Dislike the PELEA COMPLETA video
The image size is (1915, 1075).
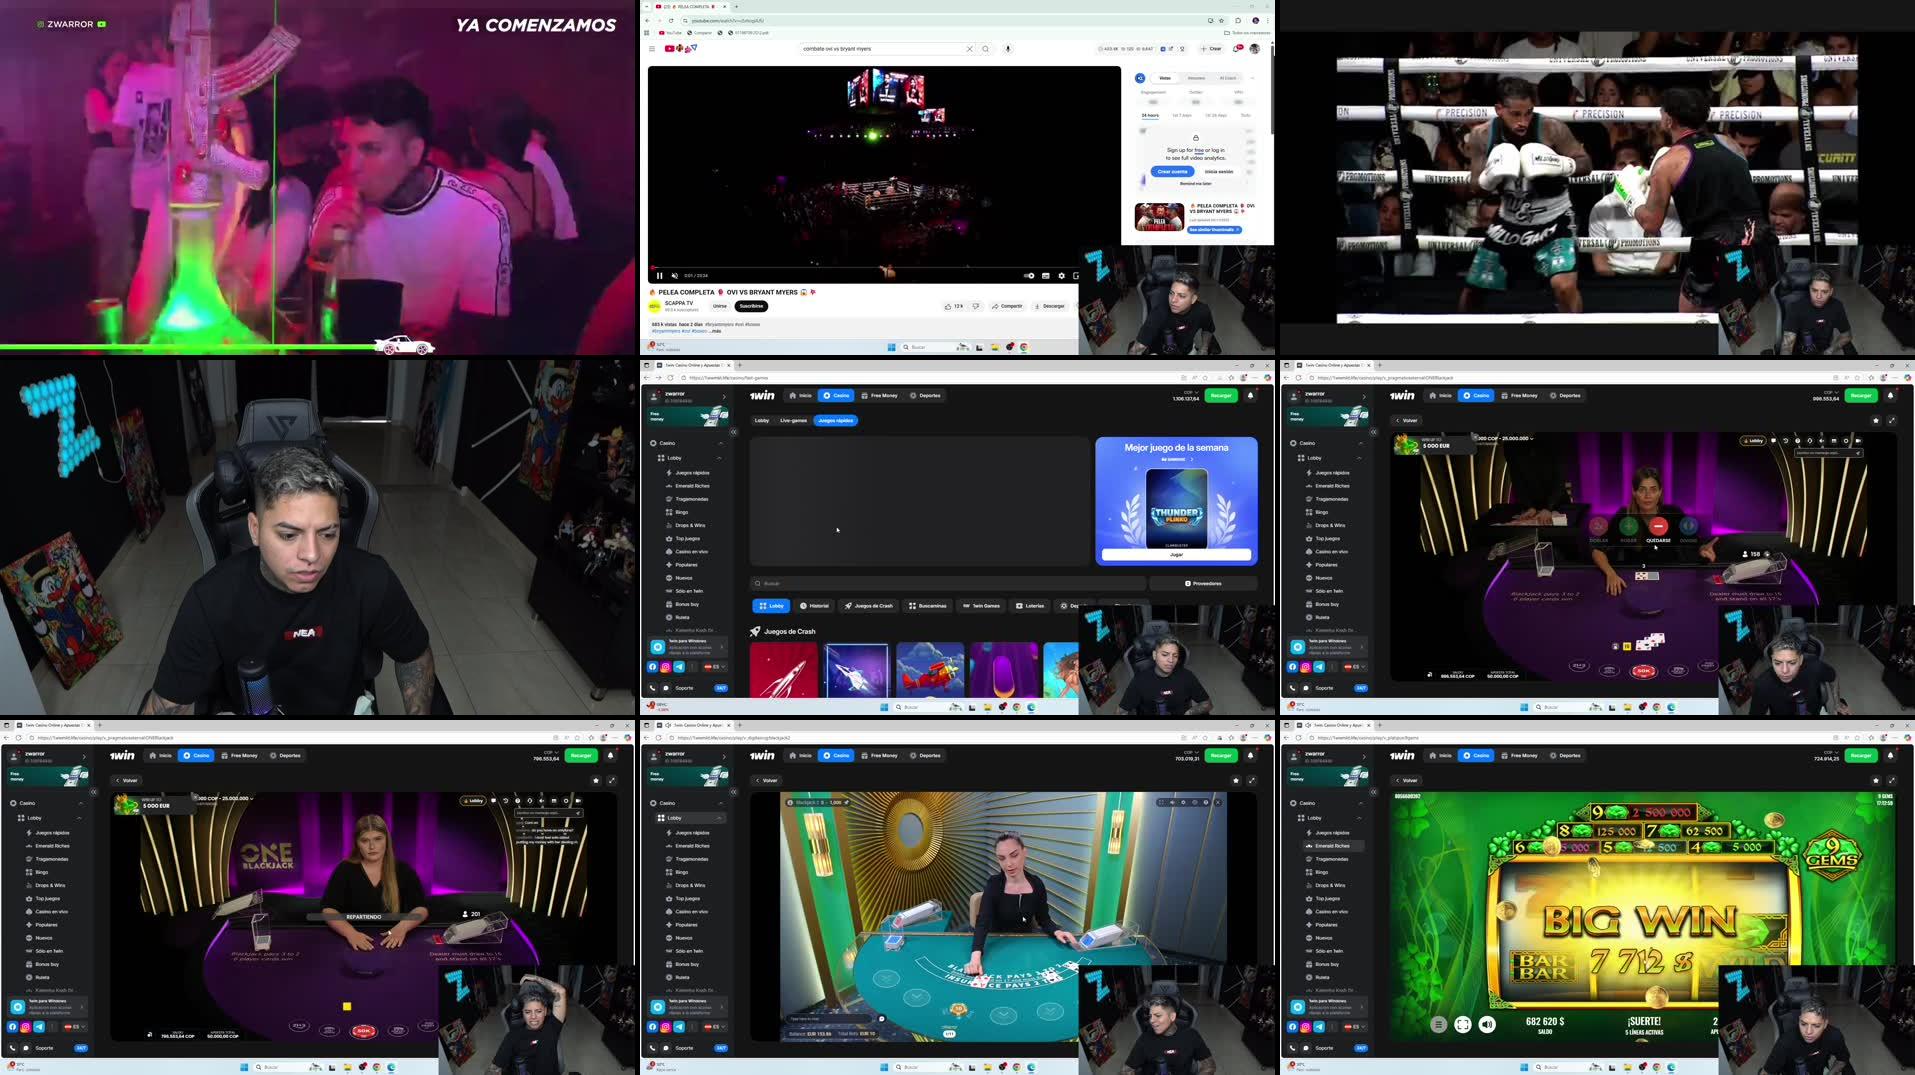pyautogui.click(x=976, y=306)
